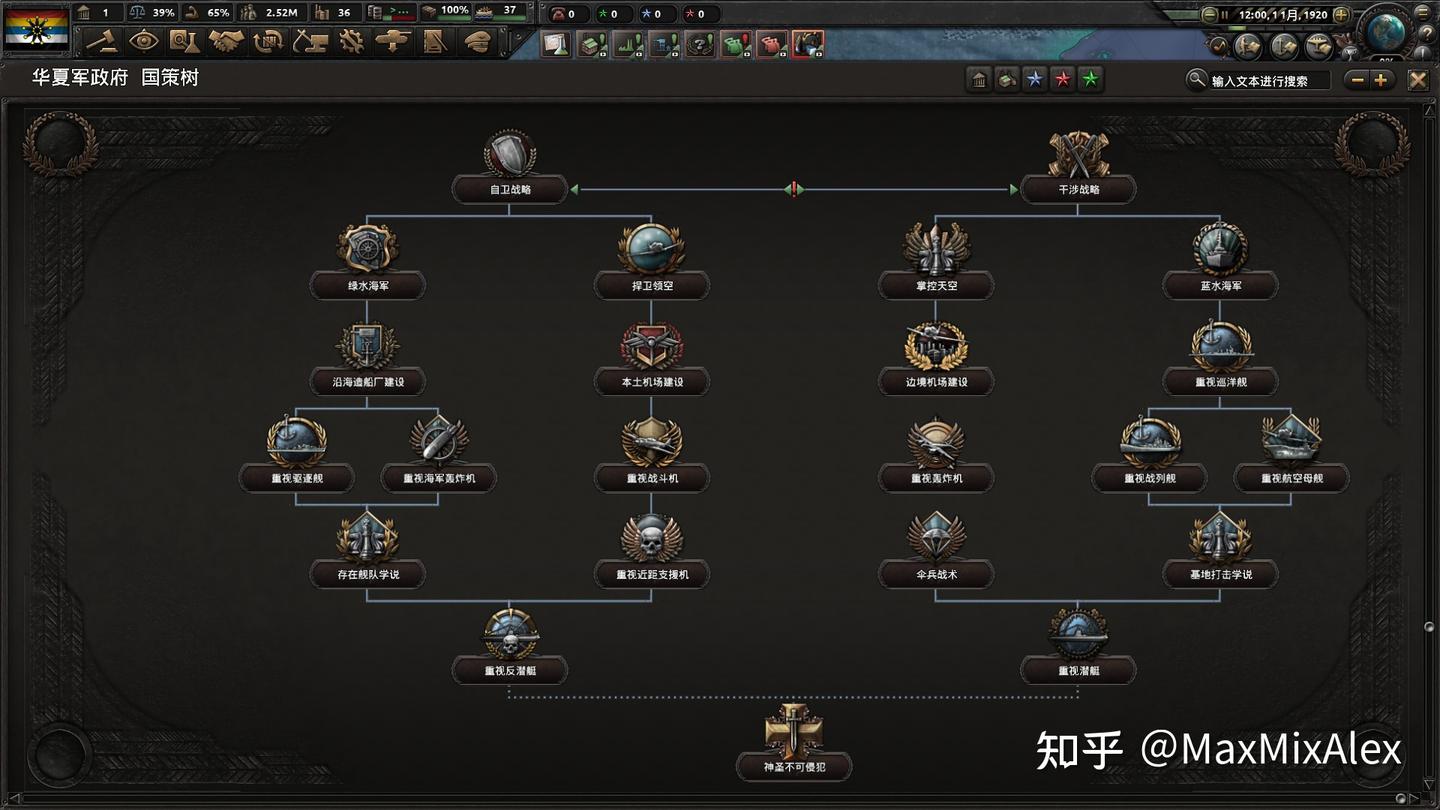Click the 重视战列舰 focus icon
The height and width of the screenshot is (810, 1440).
coord(1150,441)
